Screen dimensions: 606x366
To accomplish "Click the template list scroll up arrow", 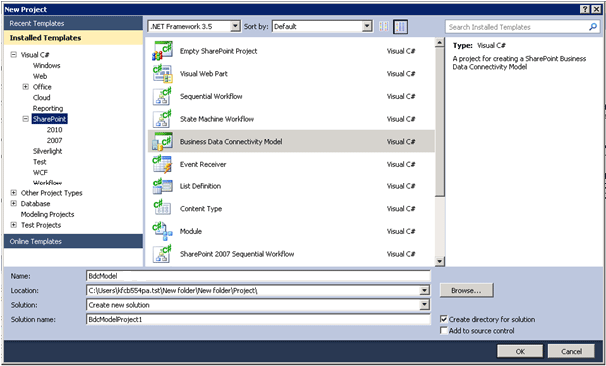I will point(439,43).
